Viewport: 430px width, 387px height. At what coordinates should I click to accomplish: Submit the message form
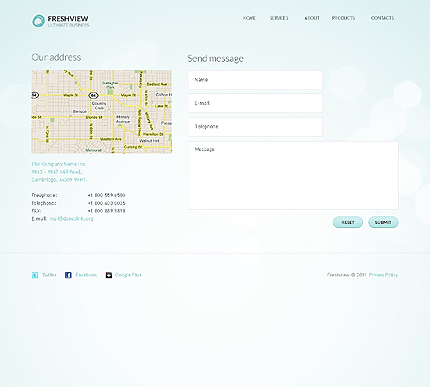[x=383, y=222]
